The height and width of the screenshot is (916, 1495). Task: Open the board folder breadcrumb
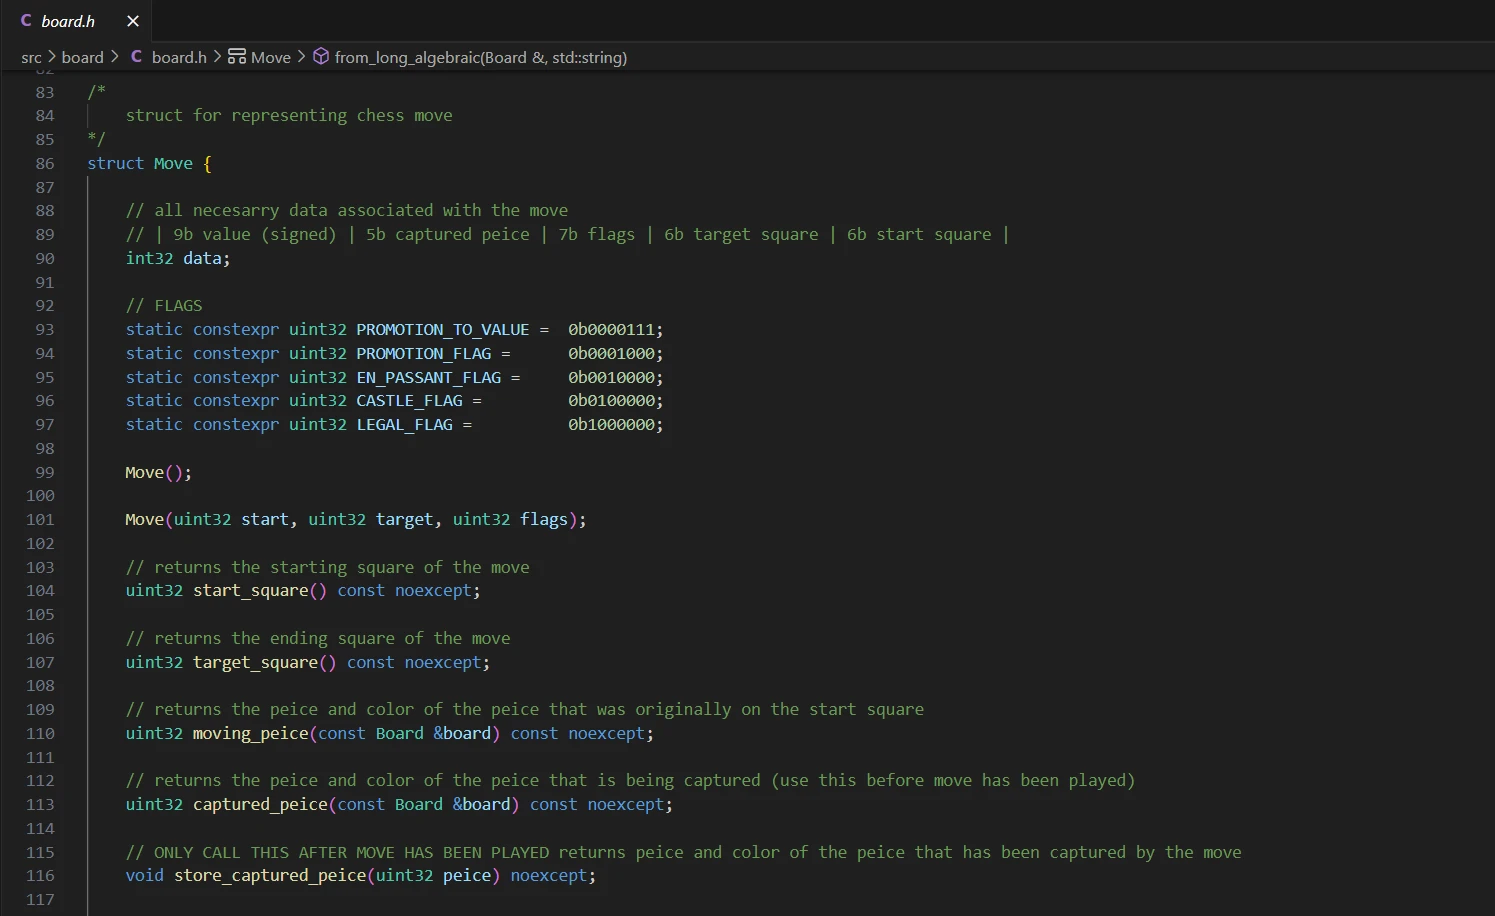(82, 58)
